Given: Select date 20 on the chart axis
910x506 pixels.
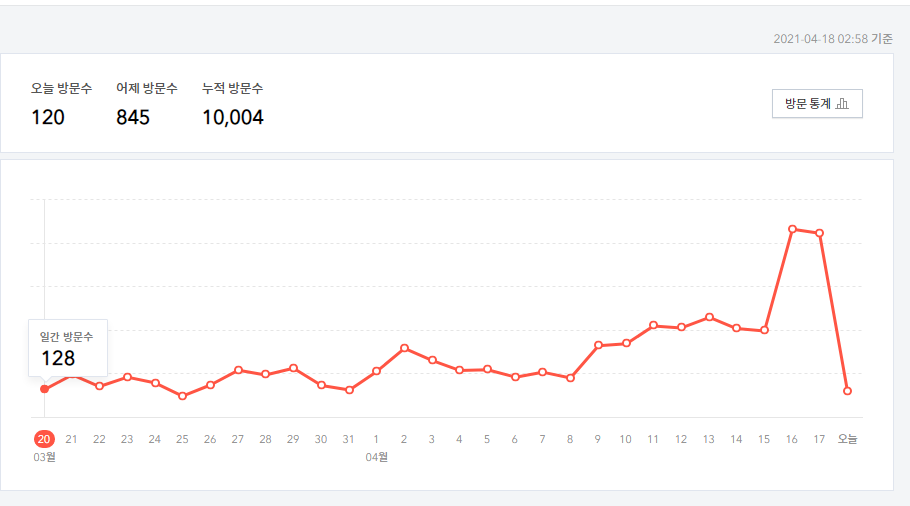Looking at the screenshot, I should (44, 439).
